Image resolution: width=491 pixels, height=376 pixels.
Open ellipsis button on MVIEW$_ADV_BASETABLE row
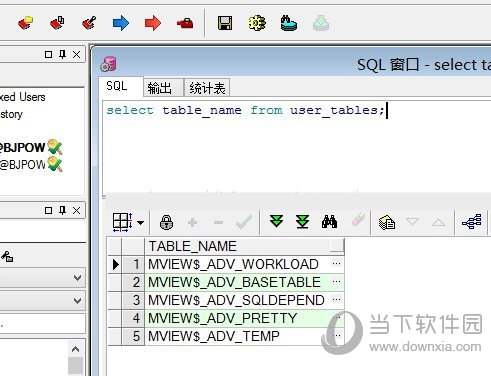pyautogui.click(x=337, y=282)
